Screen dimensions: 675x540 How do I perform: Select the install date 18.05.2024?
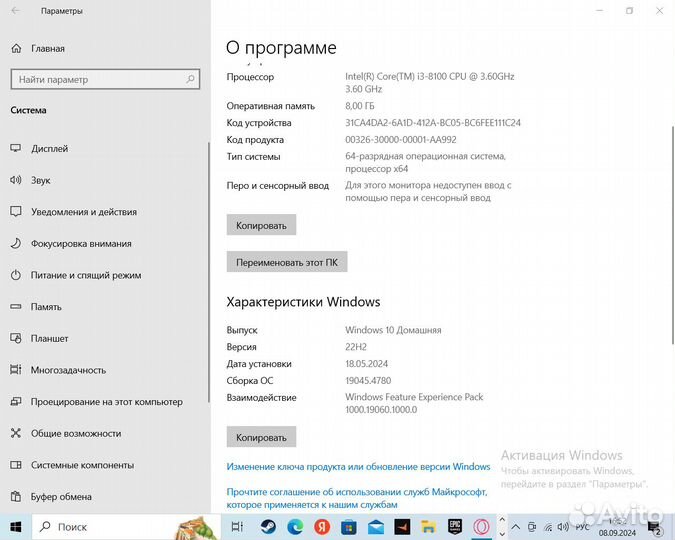(366, 364)
